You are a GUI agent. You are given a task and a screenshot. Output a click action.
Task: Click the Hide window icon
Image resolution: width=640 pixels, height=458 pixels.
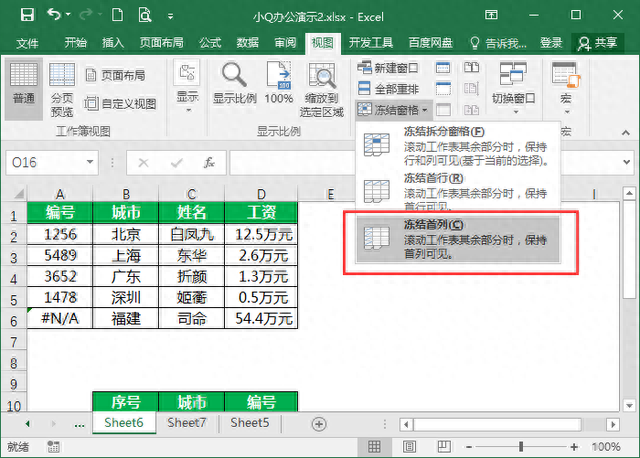(x=443, y=88)
